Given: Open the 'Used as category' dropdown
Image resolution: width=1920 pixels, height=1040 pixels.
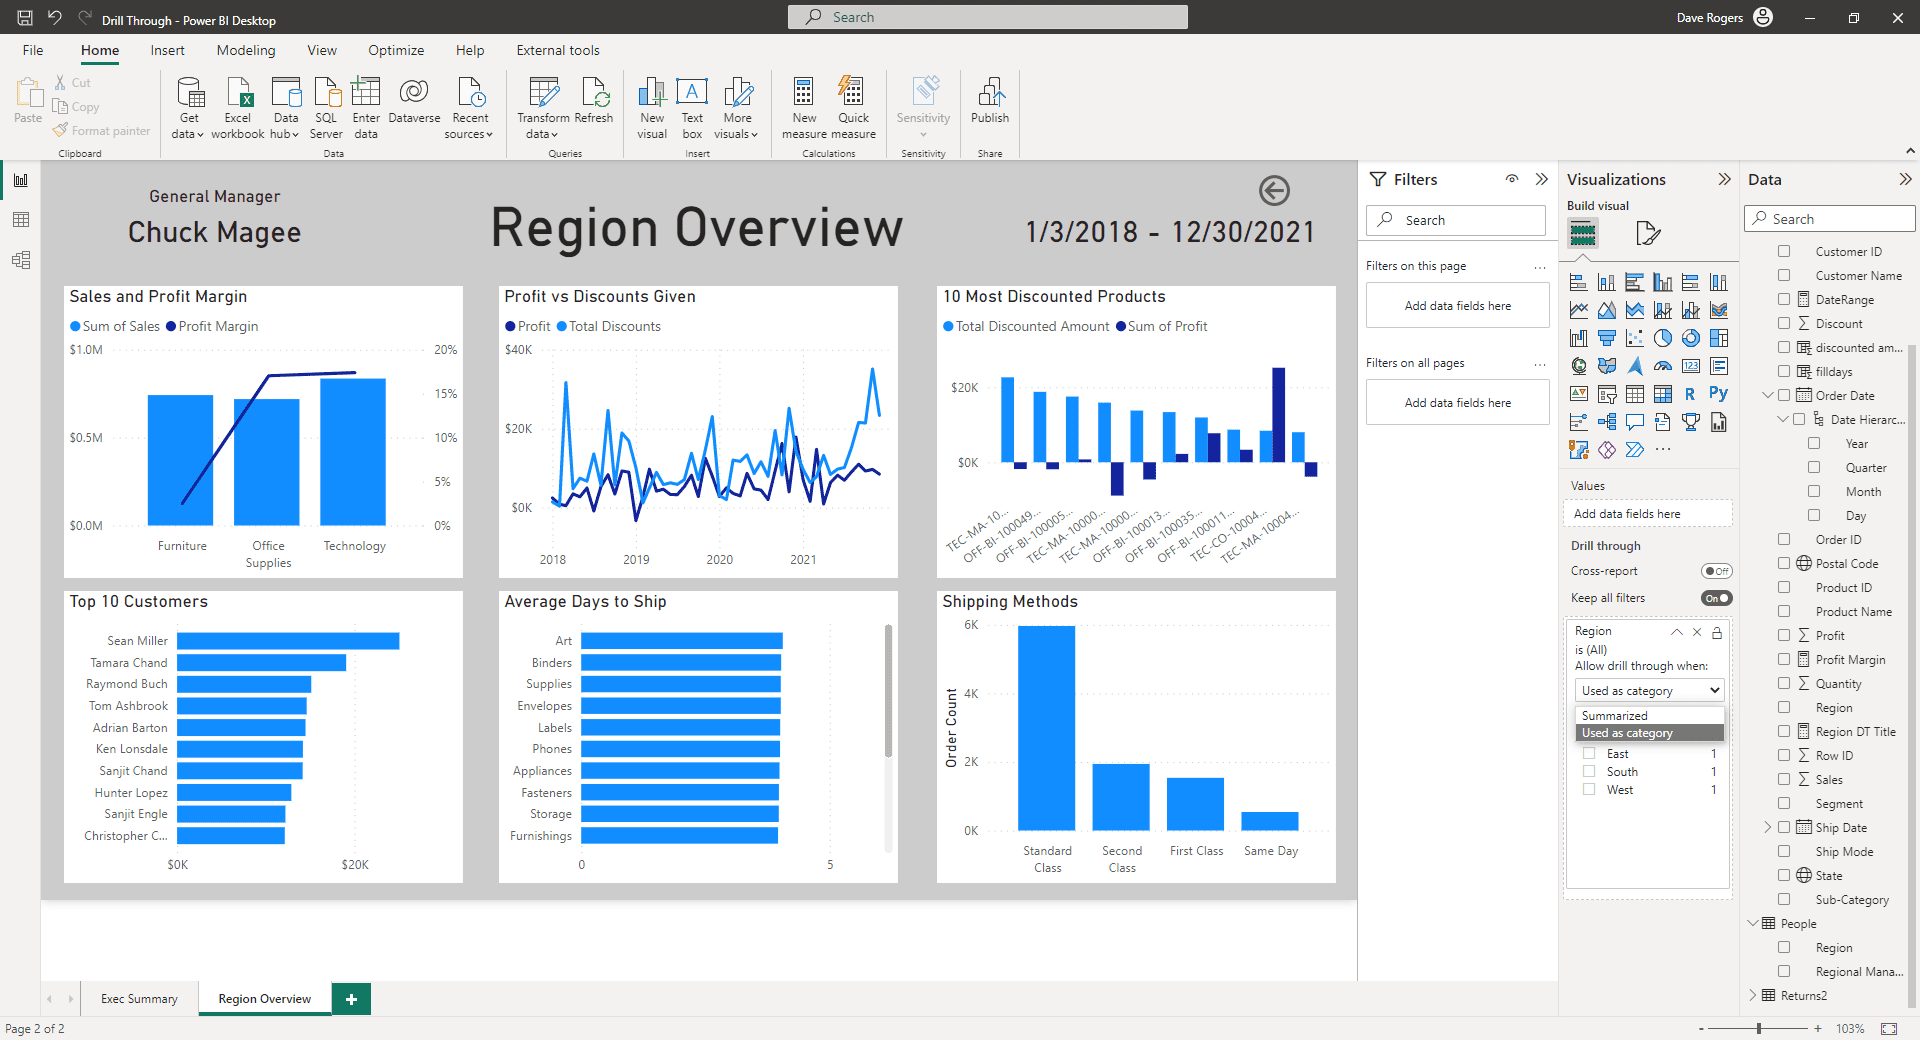Looking at the screenshot, I should 1649,691.
